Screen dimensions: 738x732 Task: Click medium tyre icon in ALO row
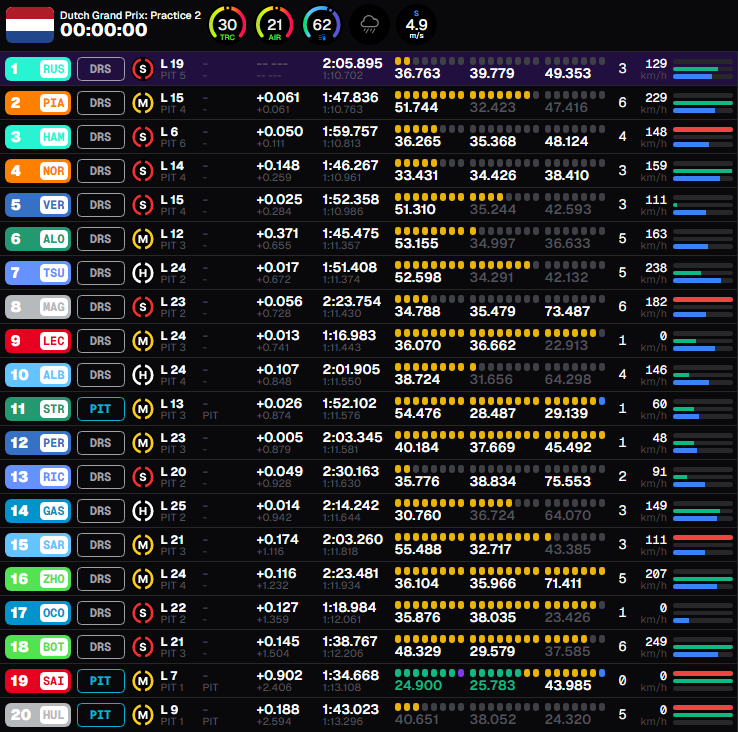coord(143,239)
